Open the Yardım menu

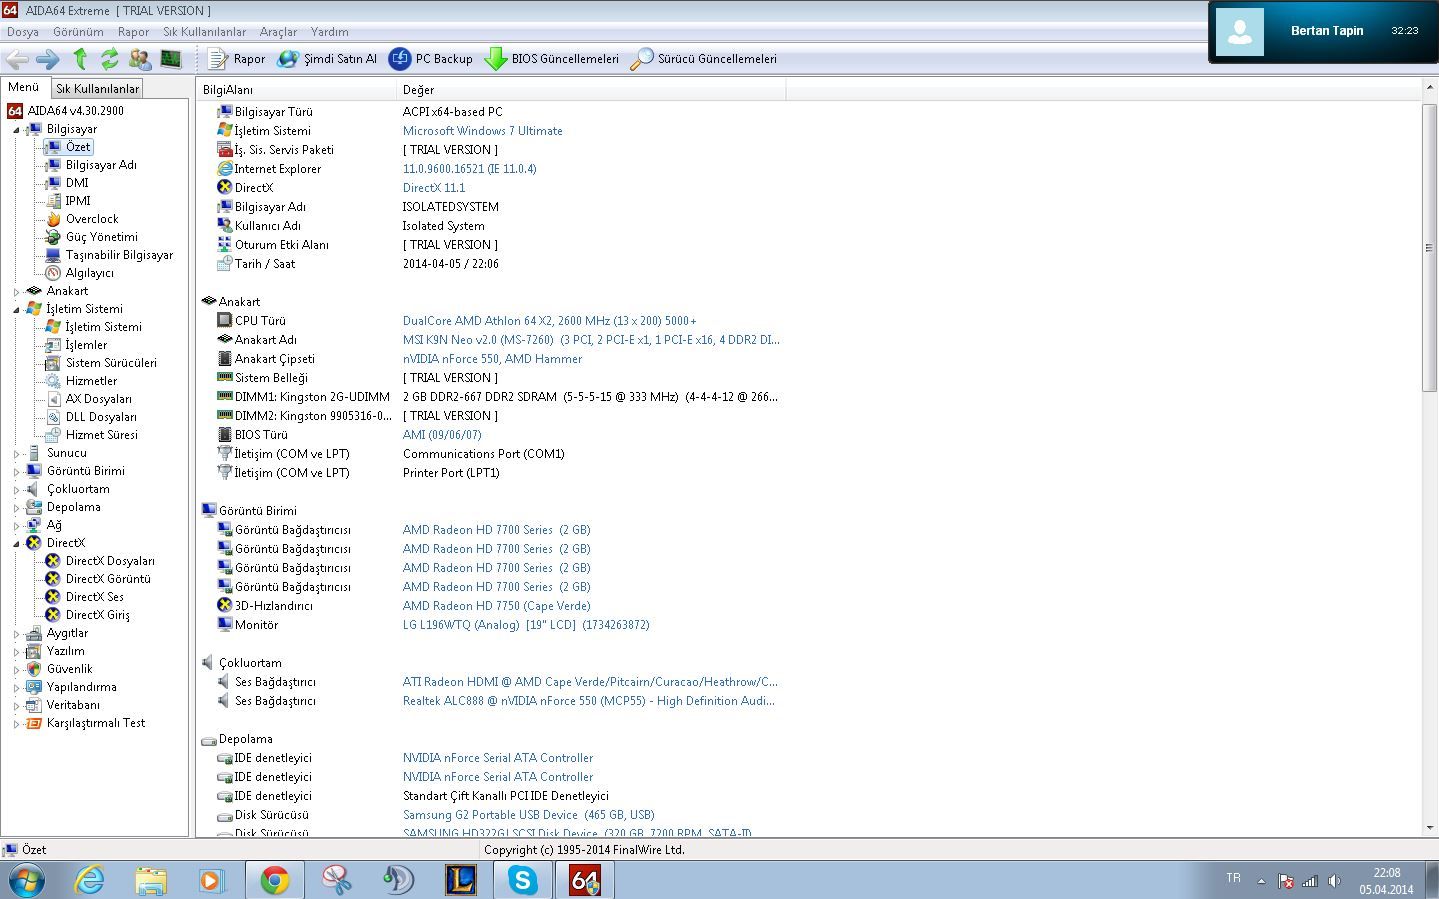(x=329, y=32)
